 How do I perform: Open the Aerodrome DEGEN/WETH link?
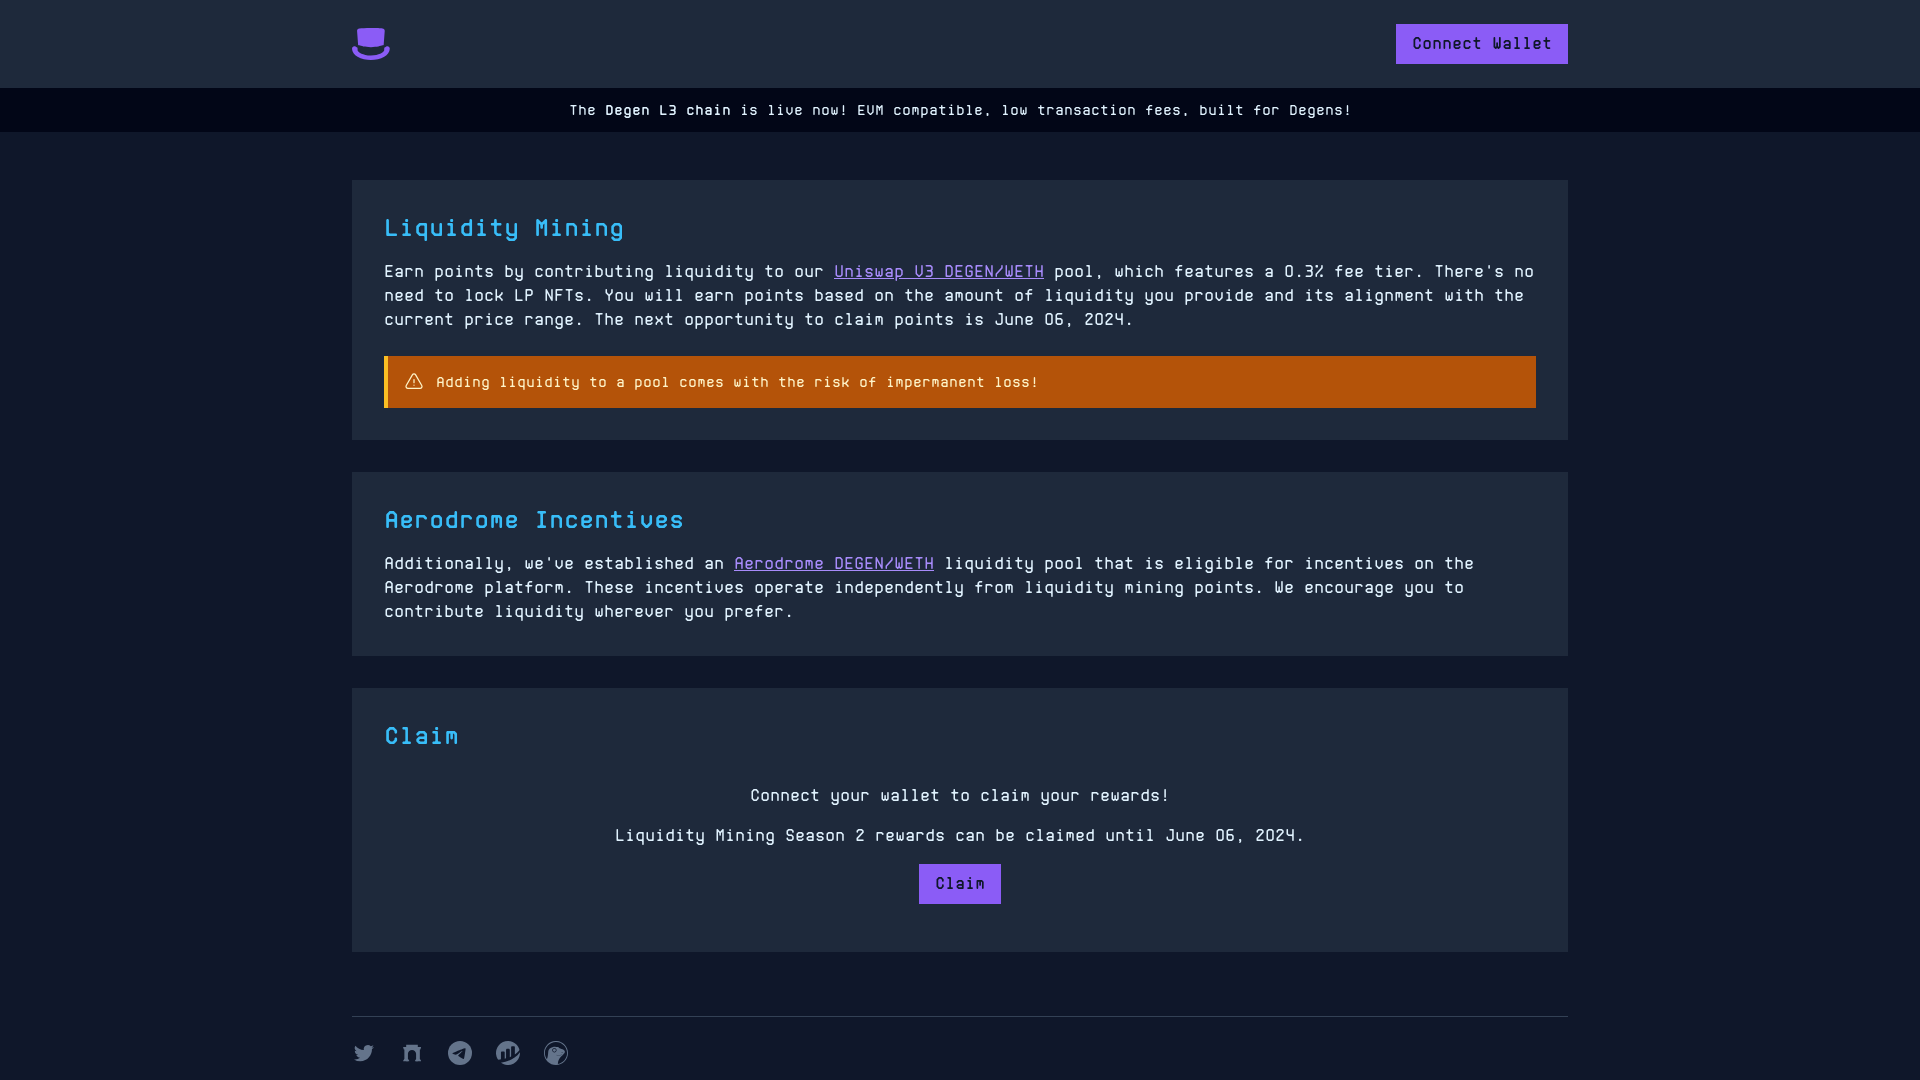834,564
